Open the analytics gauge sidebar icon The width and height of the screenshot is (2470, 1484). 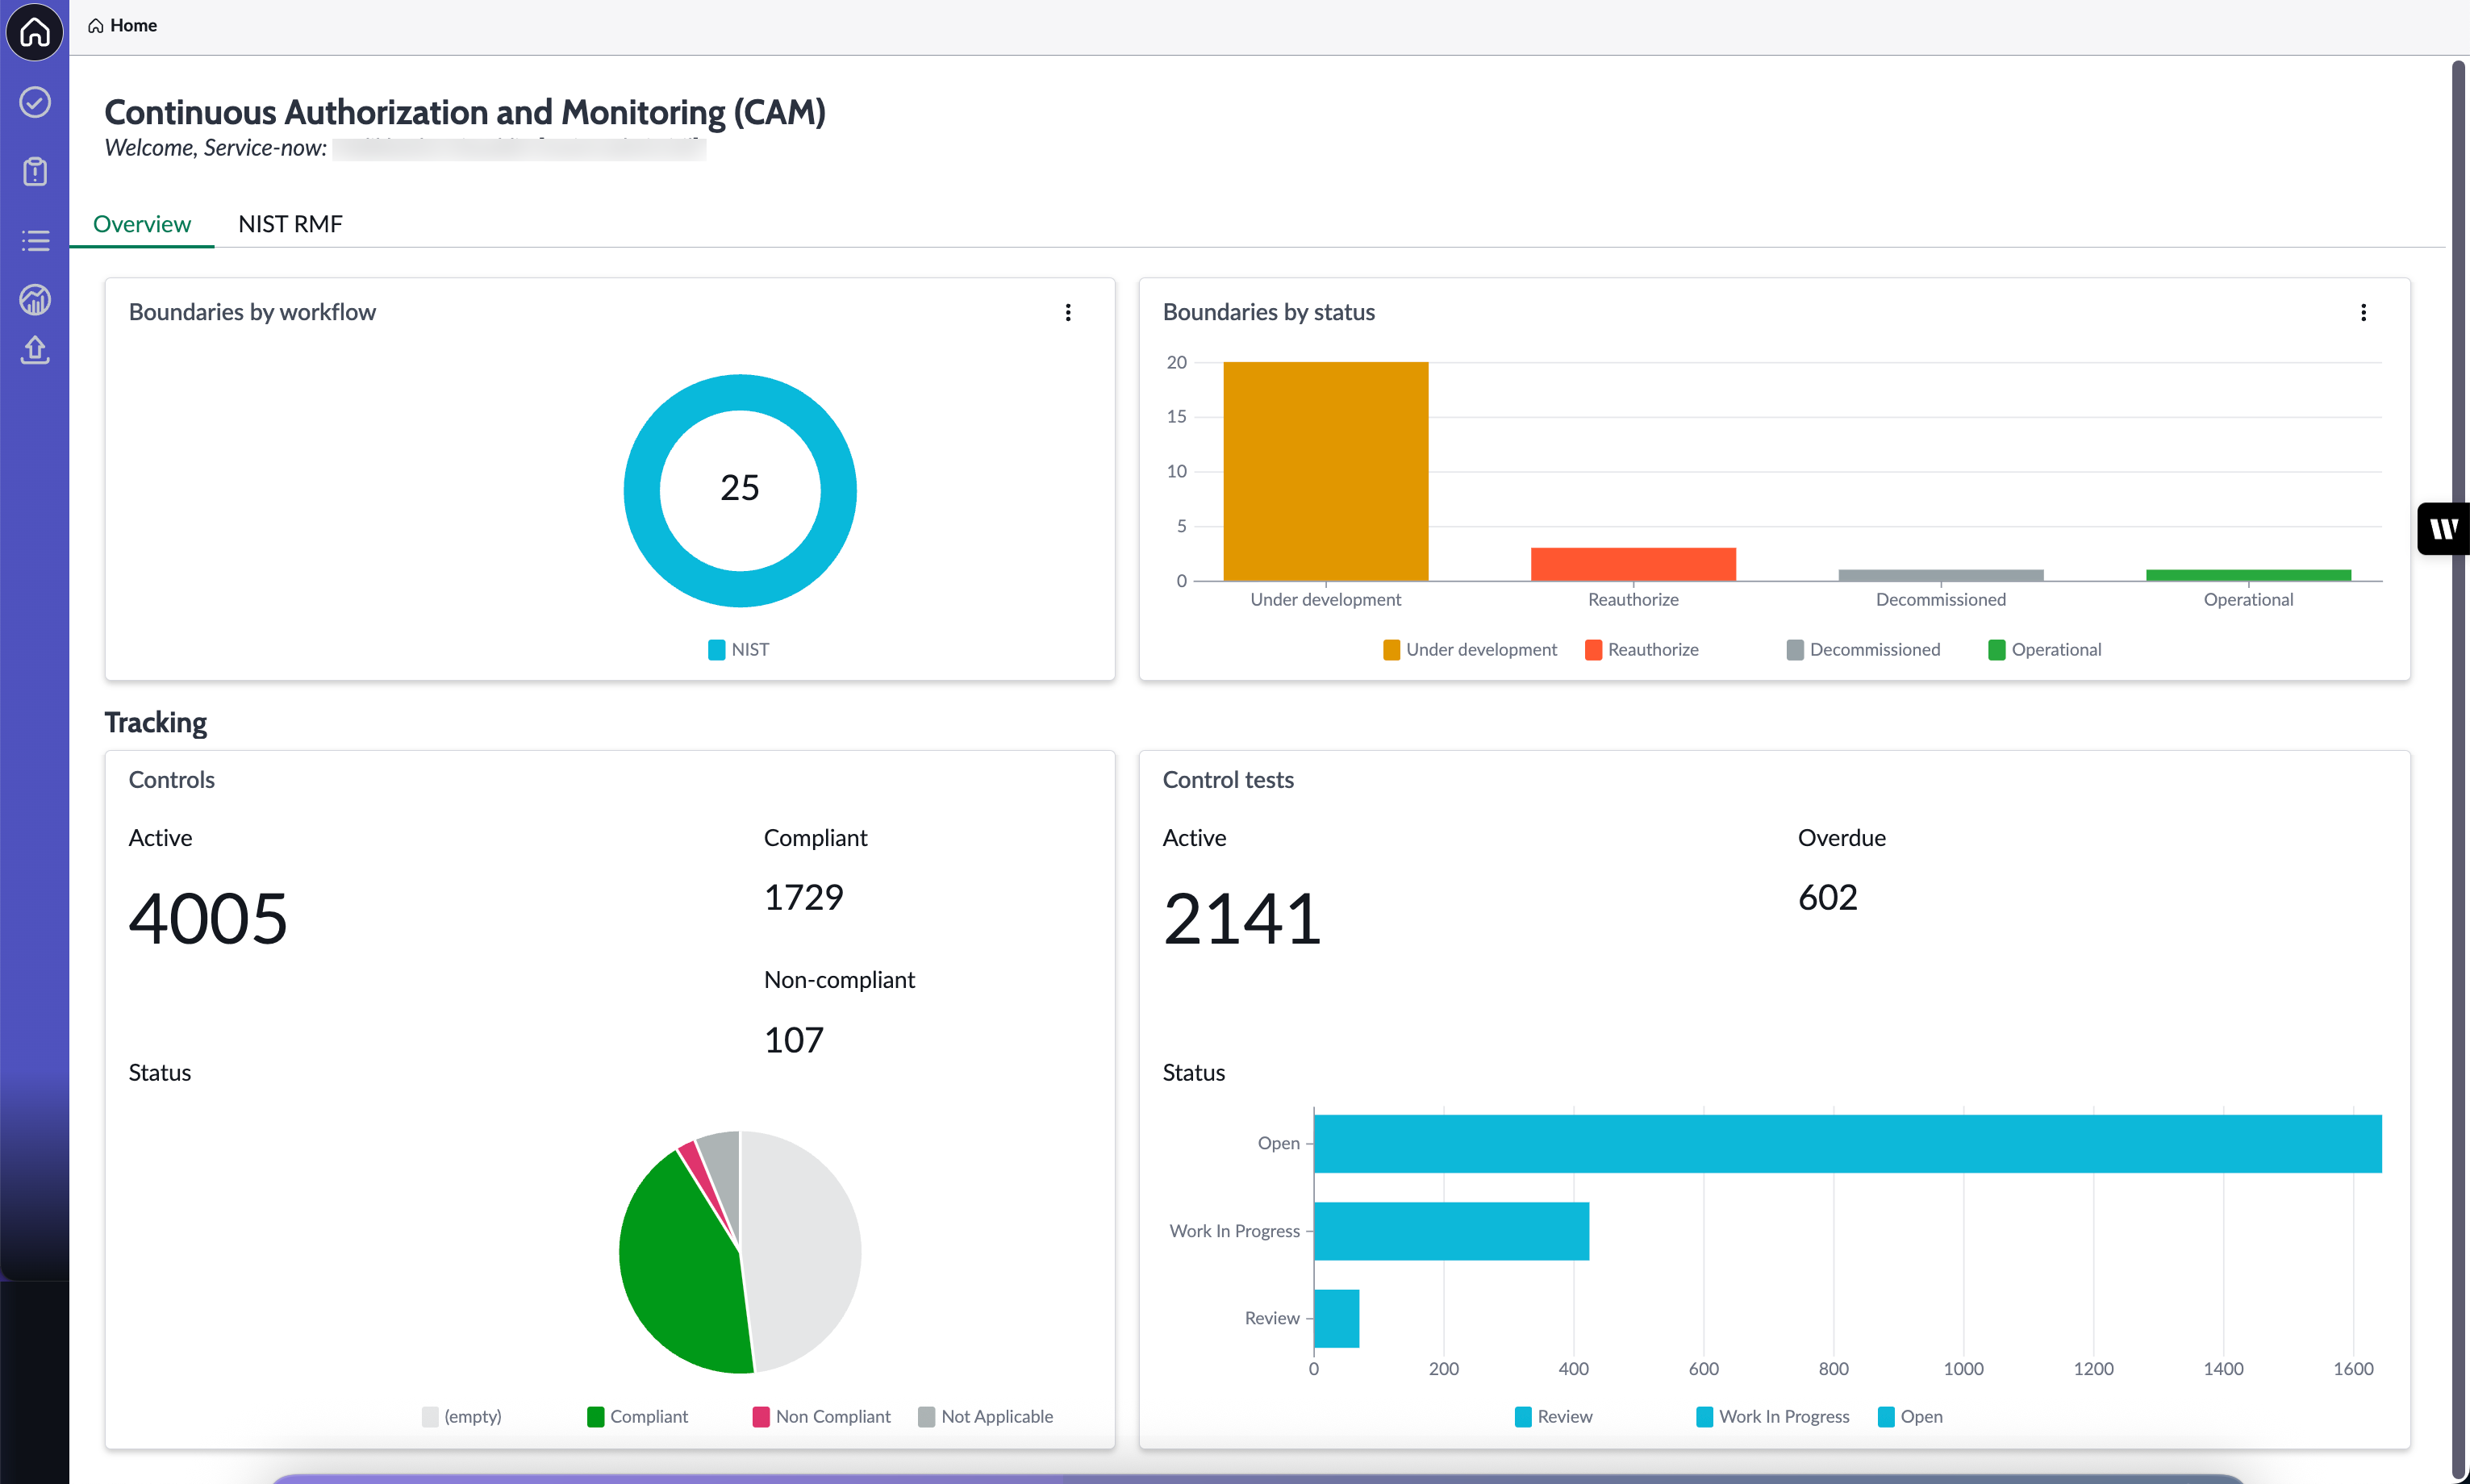point(35,299)
